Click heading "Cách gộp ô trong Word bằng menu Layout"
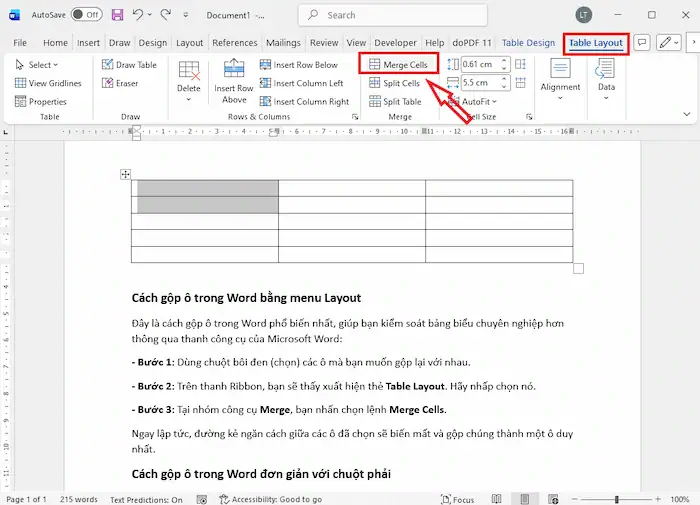The width and height of the screenshot is (700, 505). point(246,298)
